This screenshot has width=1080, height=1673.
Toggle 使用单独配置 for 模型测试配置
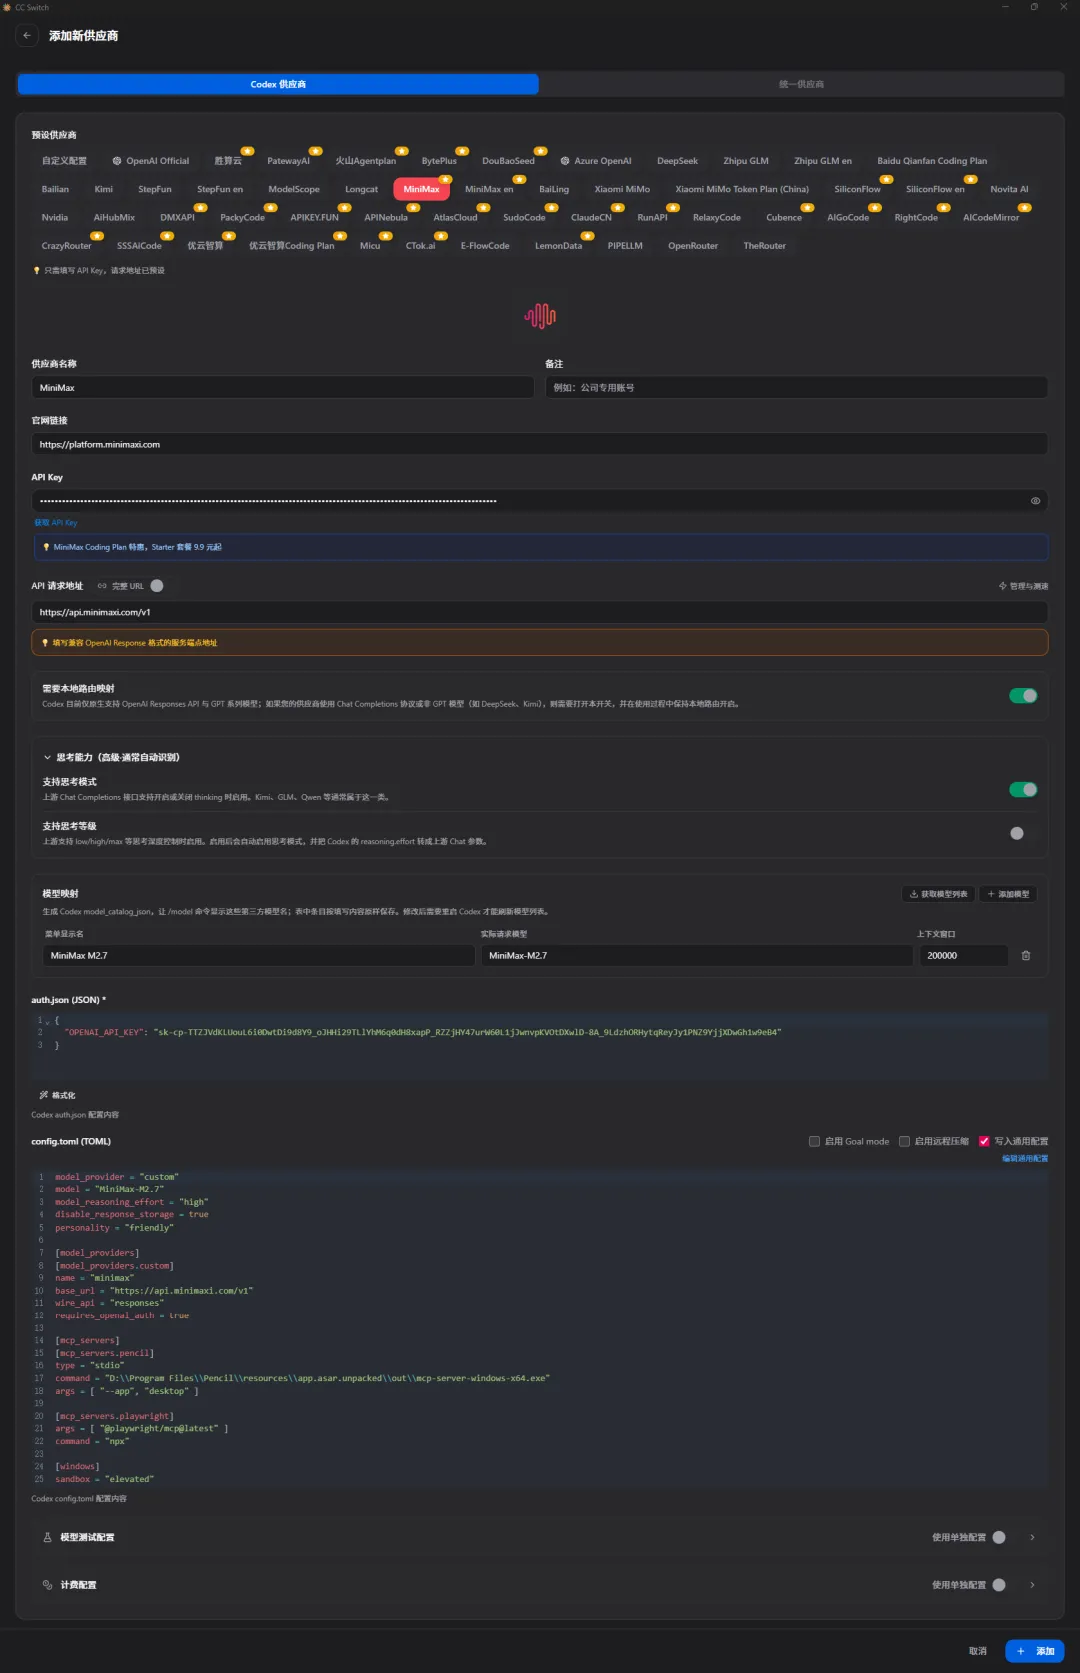point(1005,1537)
